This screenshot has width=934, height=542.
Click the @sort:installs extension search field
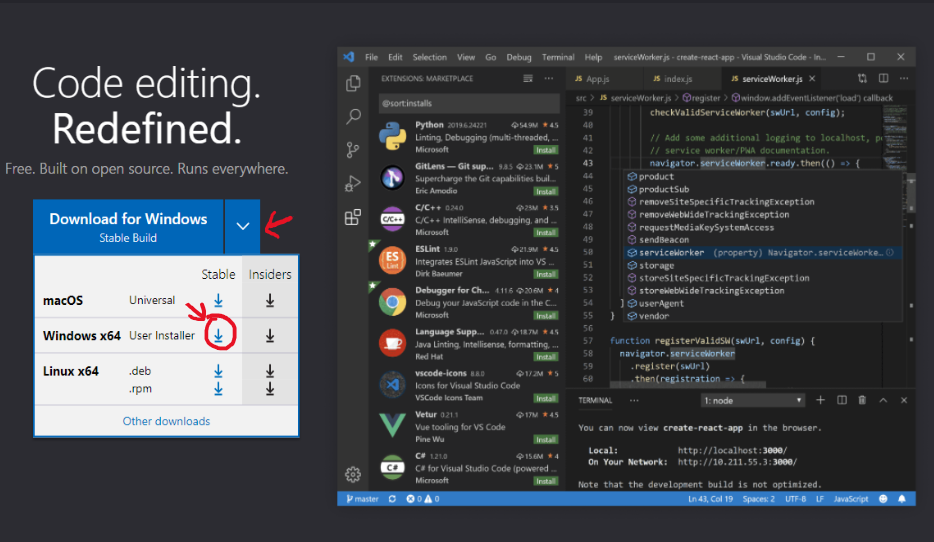pos(469,103)
